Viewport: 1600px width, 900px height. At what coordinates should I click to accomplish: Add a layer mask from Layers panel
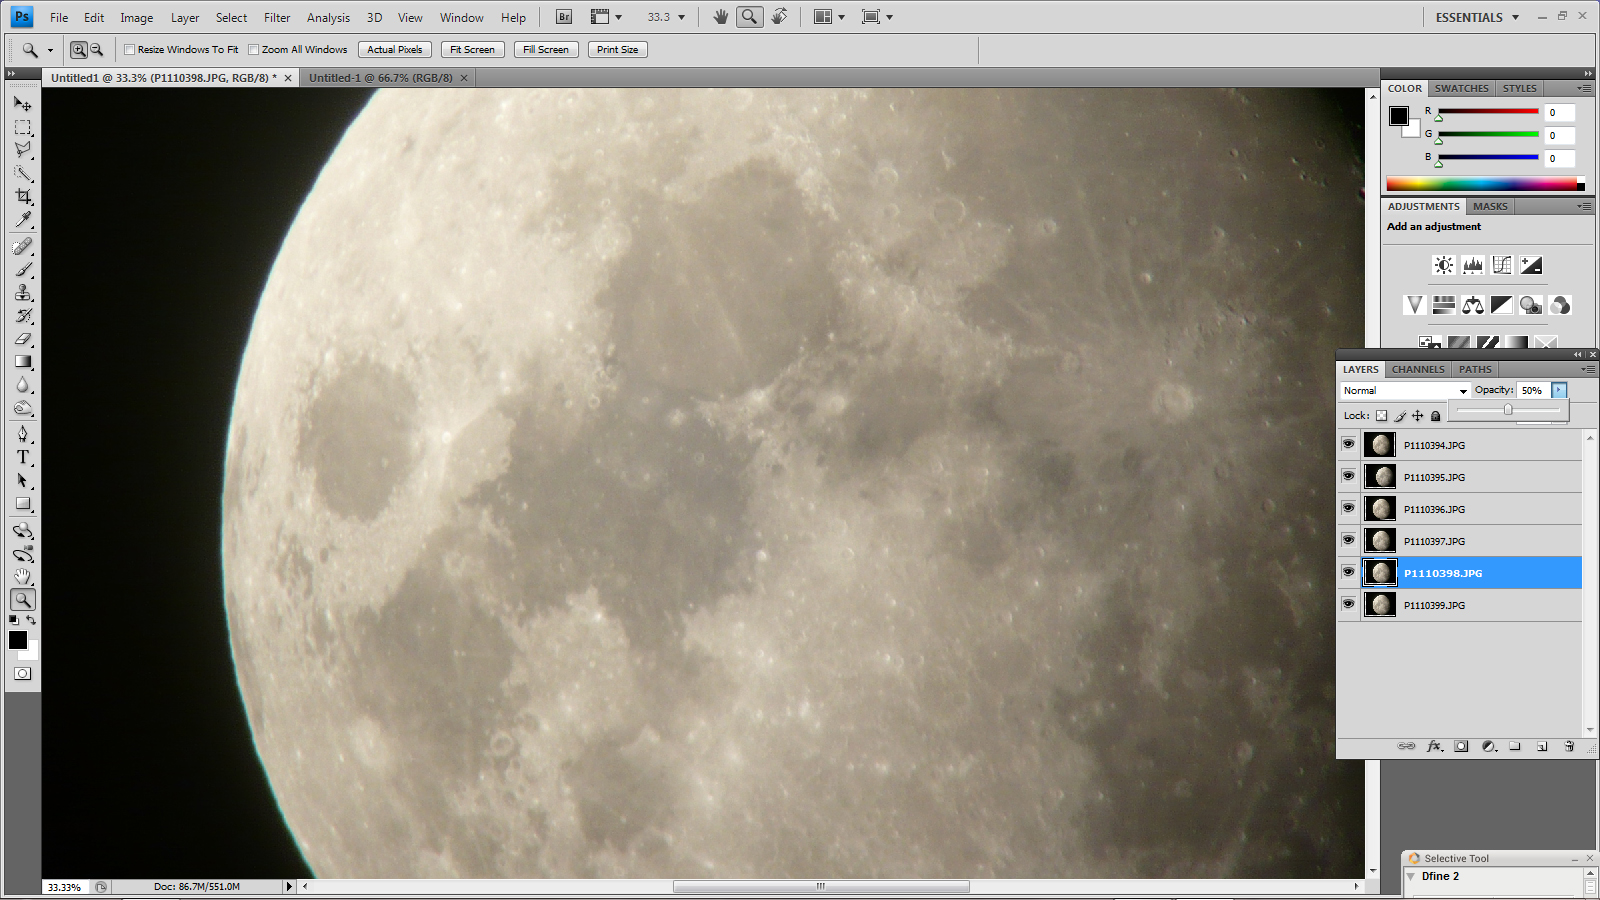coord(1461,746)
